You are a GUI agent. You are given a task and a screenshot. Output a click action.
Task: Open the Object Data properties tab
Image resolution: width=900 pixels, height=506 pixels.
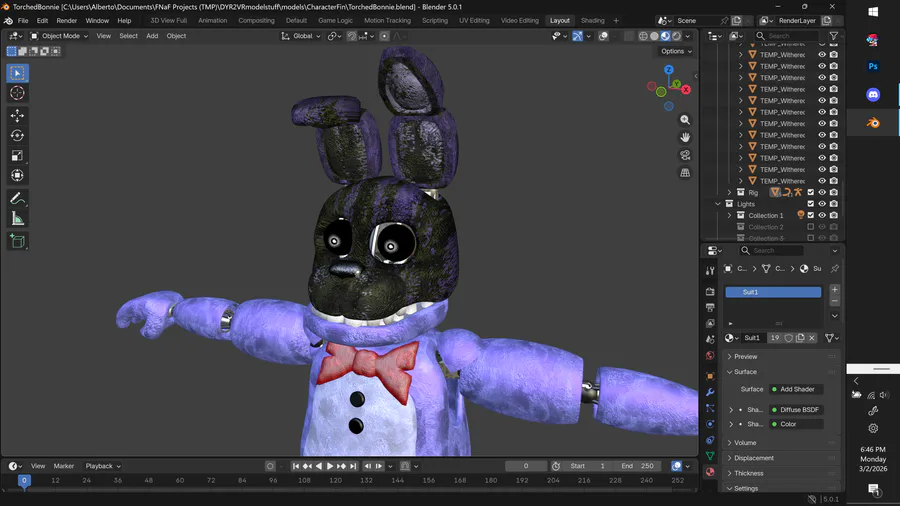click(710, 456)
